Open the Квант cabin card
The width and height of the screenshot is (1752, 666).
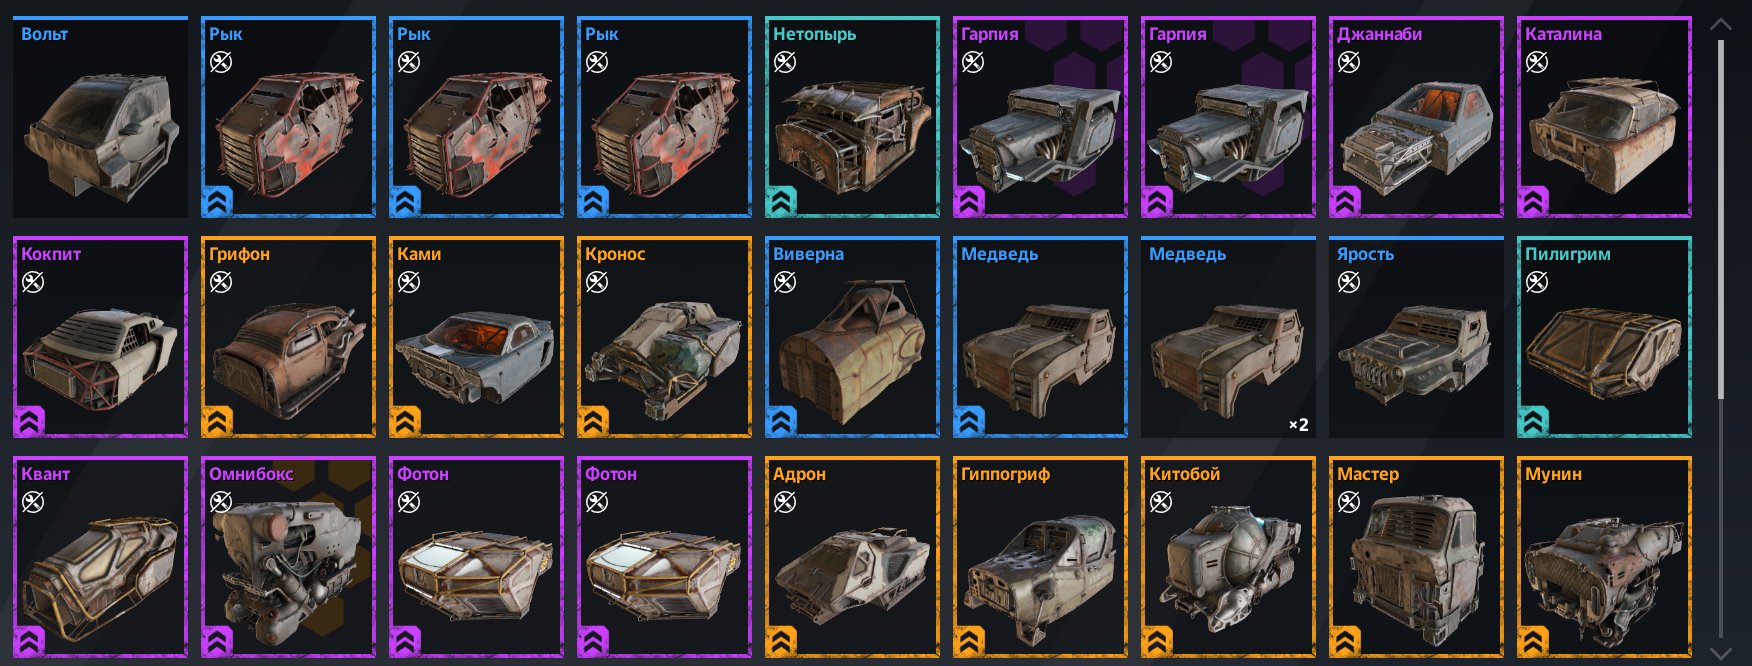coord(100,557)
